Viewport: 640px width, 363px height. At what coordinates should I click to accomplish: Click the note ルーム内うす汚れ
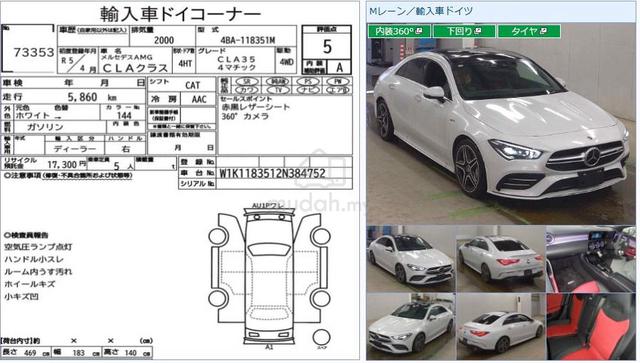coord(38,272)
